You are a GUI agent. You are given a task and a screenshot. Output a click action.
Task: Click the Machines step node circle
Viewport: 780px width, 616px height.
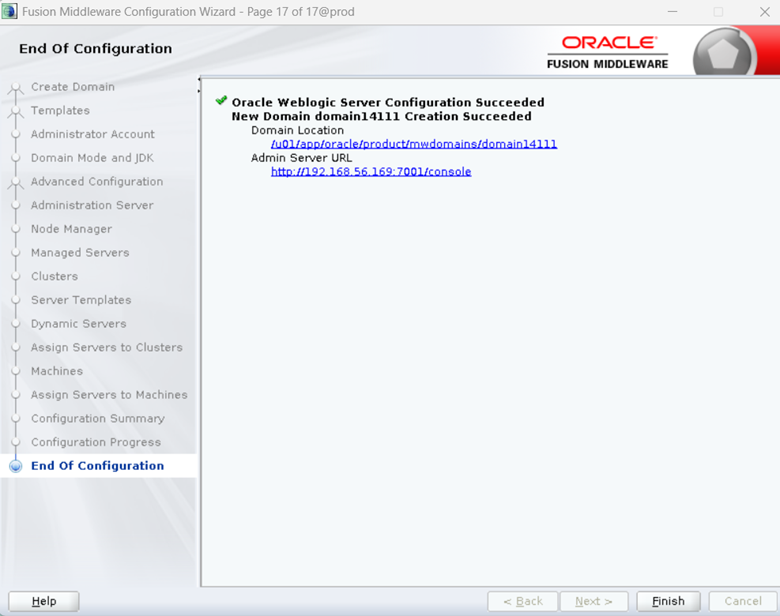(16, 371)
